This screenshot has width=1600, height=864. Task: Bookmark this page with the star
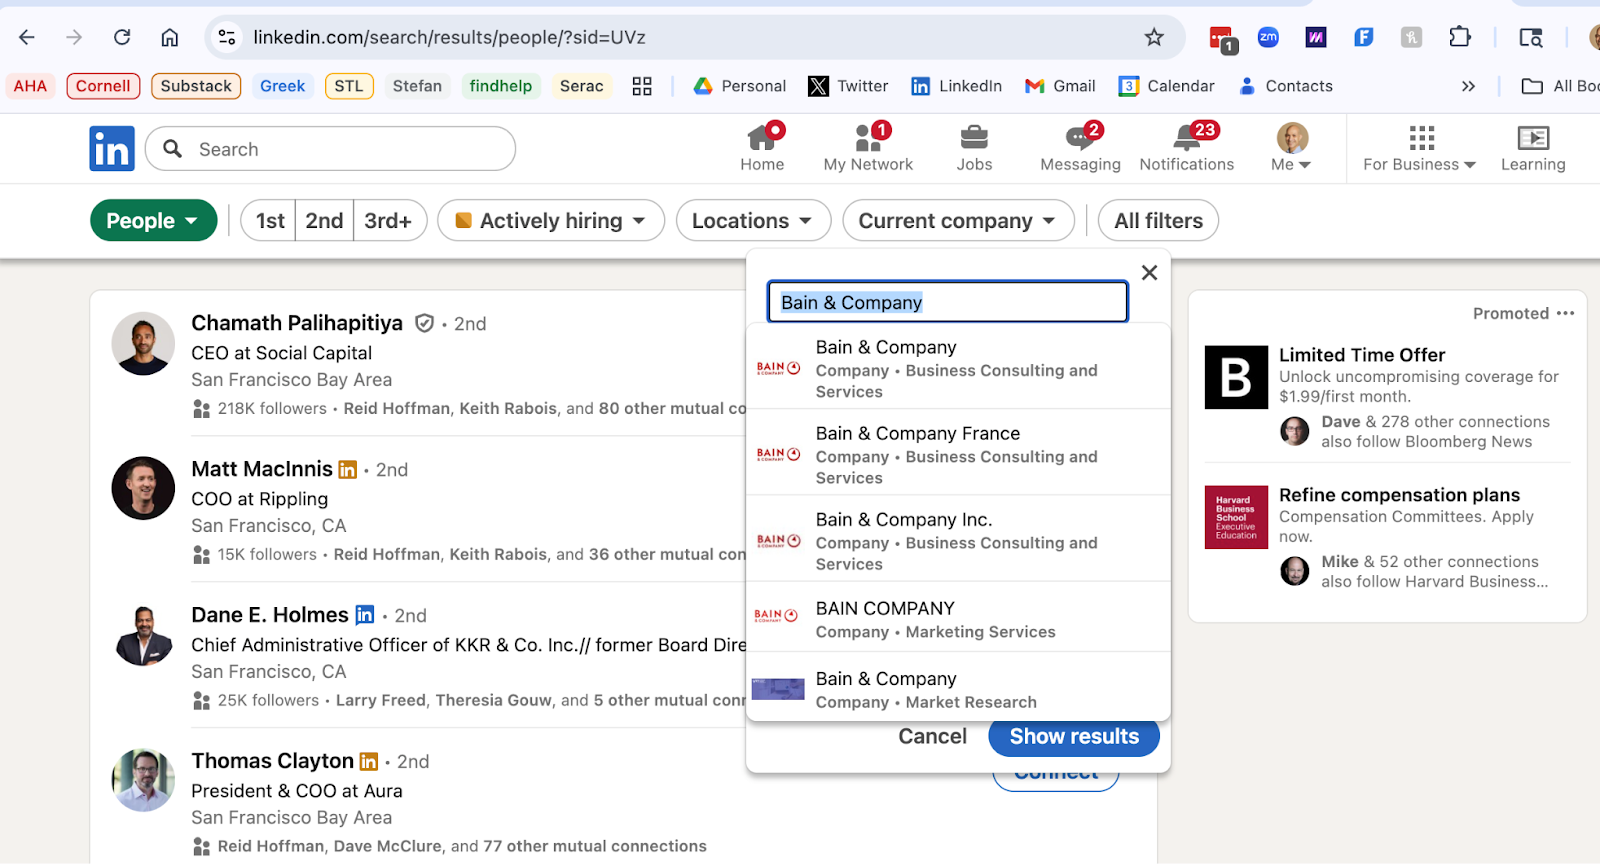1154,37
